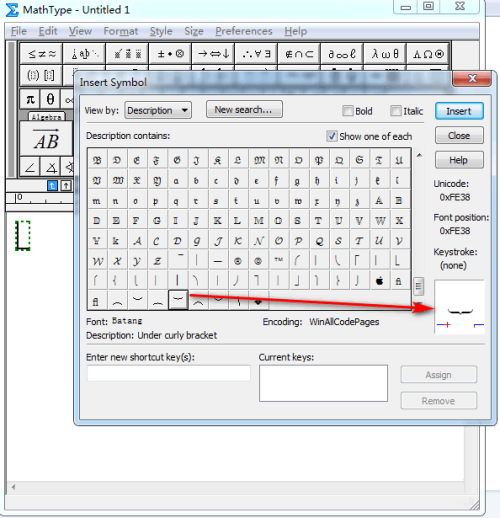The image size is (500, 518).
Task: Open the View by Description dropdown
Action: 158,110
